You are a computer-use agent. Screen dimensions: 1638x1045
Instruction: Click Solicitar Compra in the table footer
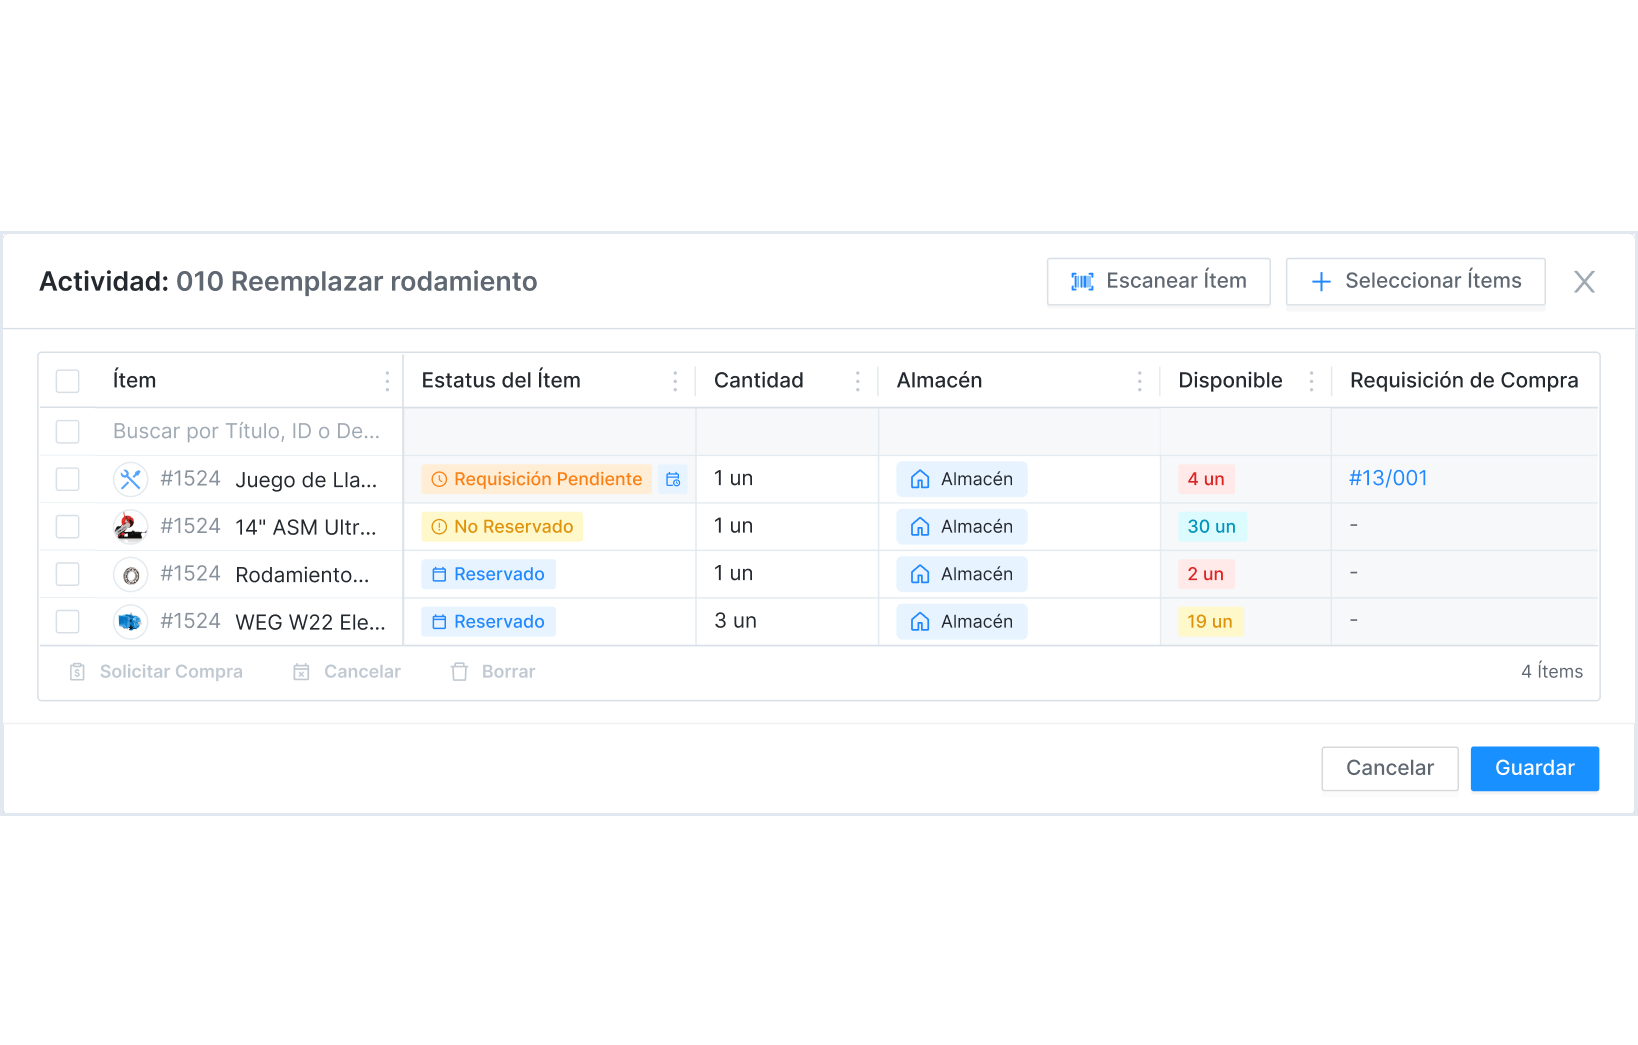[156, 672]
